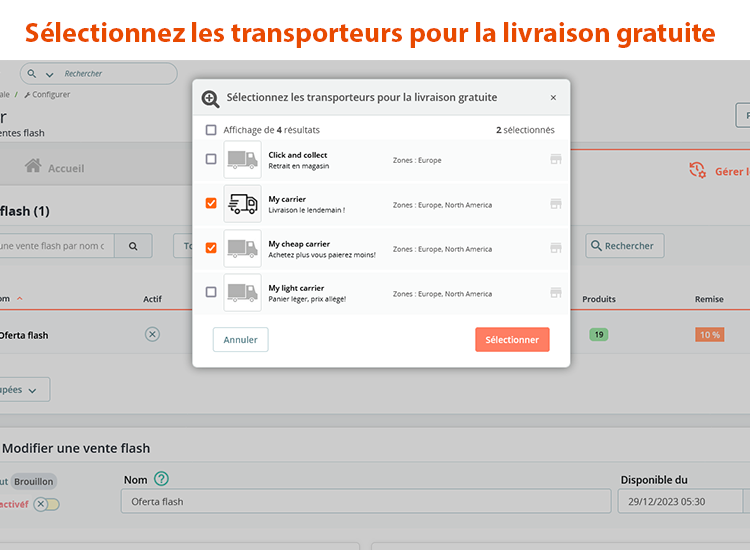750x550 pixels.
Task: Focus the flash sale name search field
Action: (x=55, y=246)
